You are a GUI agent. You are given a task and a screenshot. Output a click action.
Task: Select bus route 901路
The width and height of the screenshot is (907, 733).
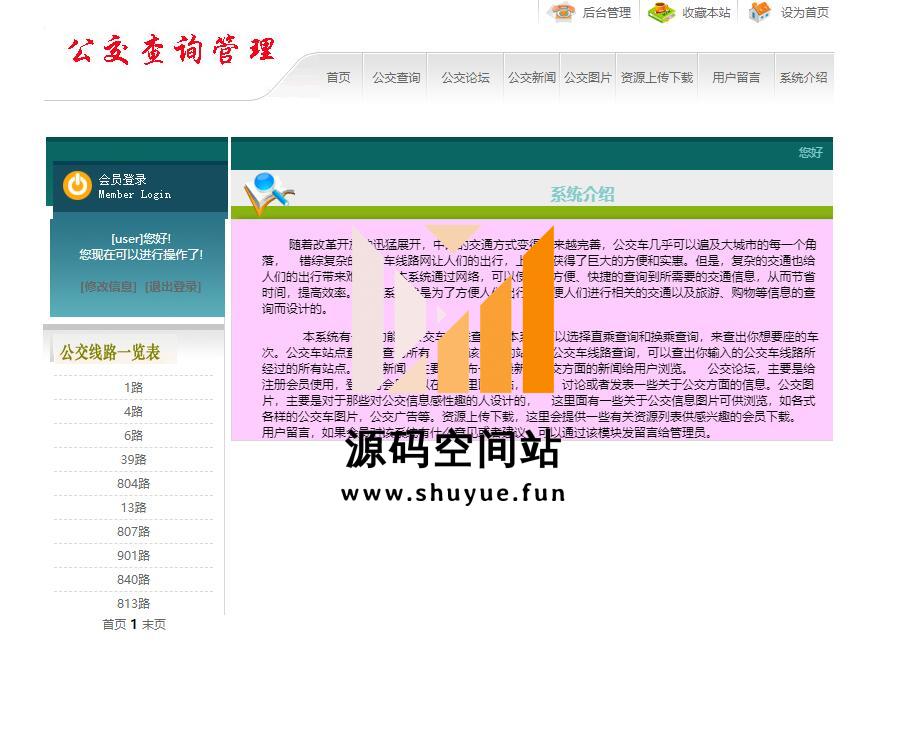click(134, 555)
